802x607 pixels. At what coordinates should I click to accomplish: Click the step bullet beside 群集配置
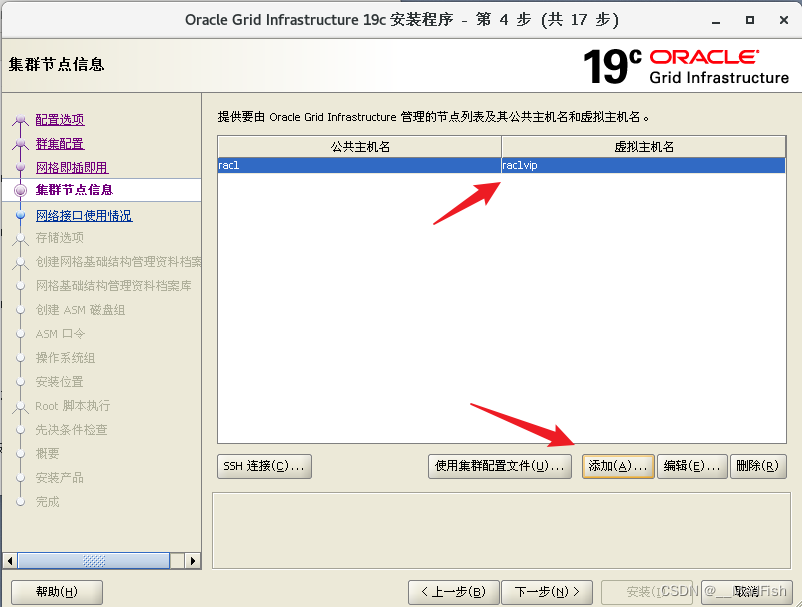pyautogui.click(x=20, y=144)
